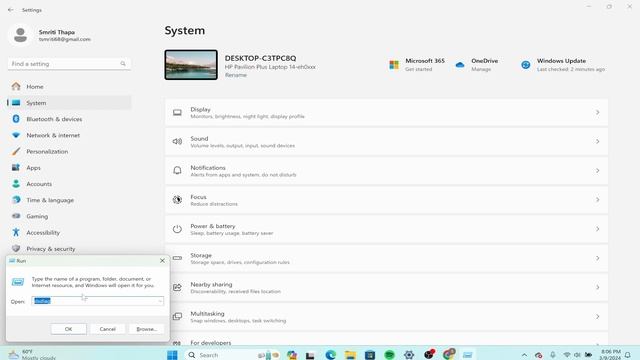Open Sound settings
640x360 pixels.
(387, 142)
